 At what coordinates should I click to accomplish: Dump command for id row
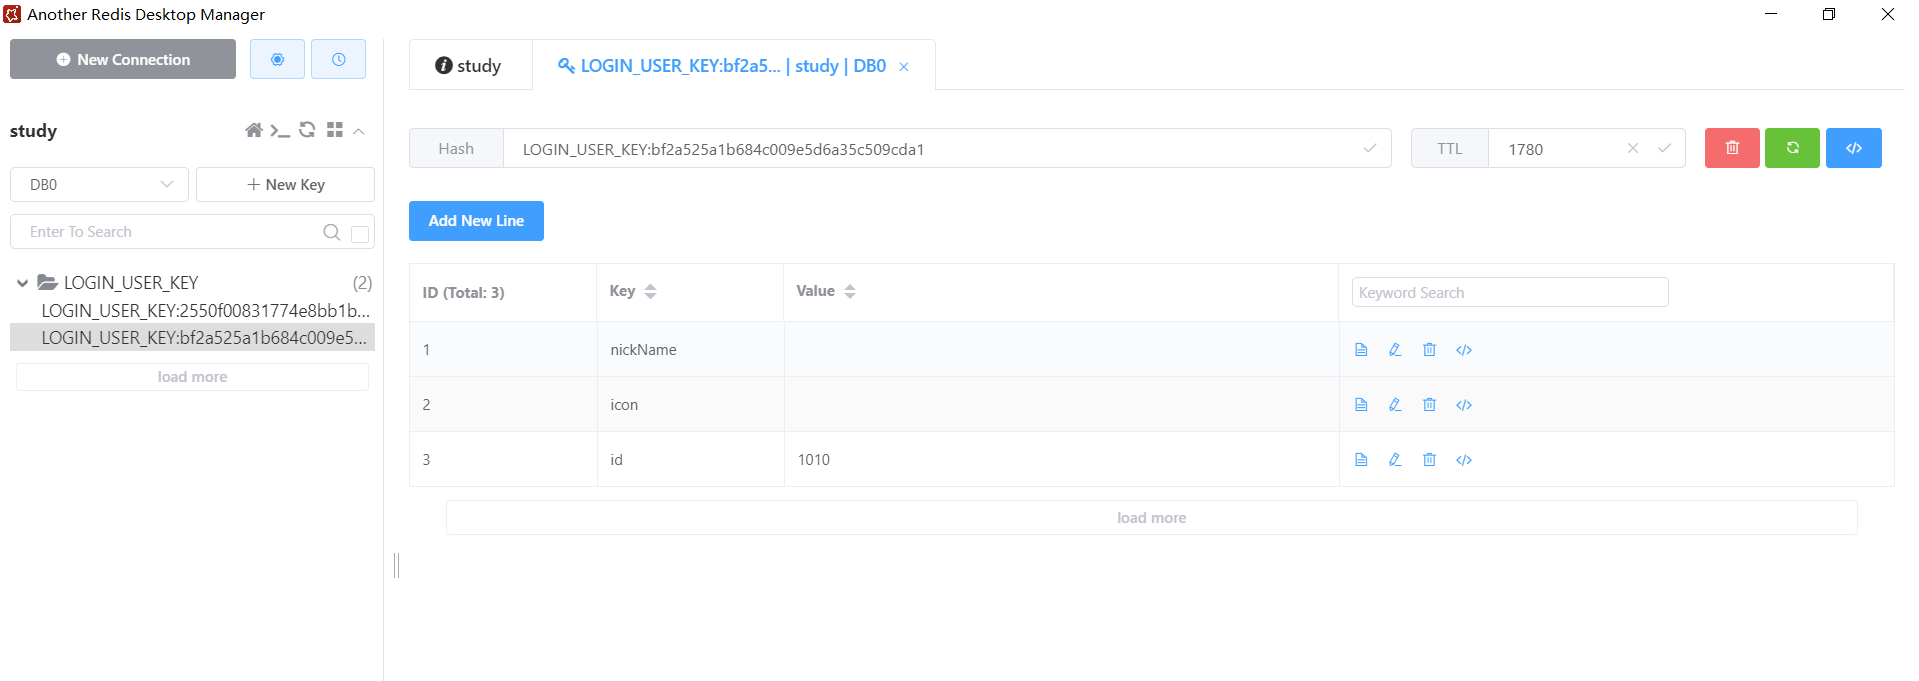[1464, 460]
